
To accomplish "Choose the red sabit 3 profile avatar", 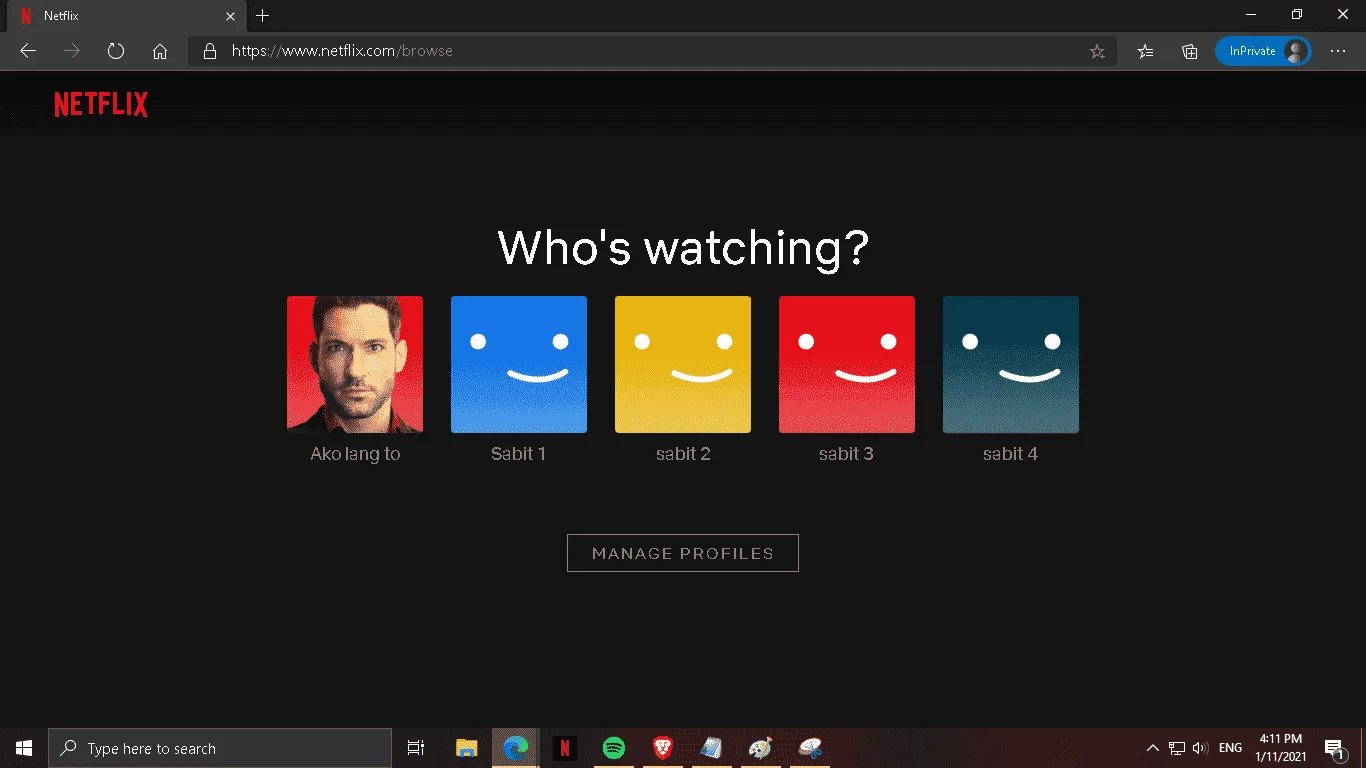I will click(x=847, y=364).
